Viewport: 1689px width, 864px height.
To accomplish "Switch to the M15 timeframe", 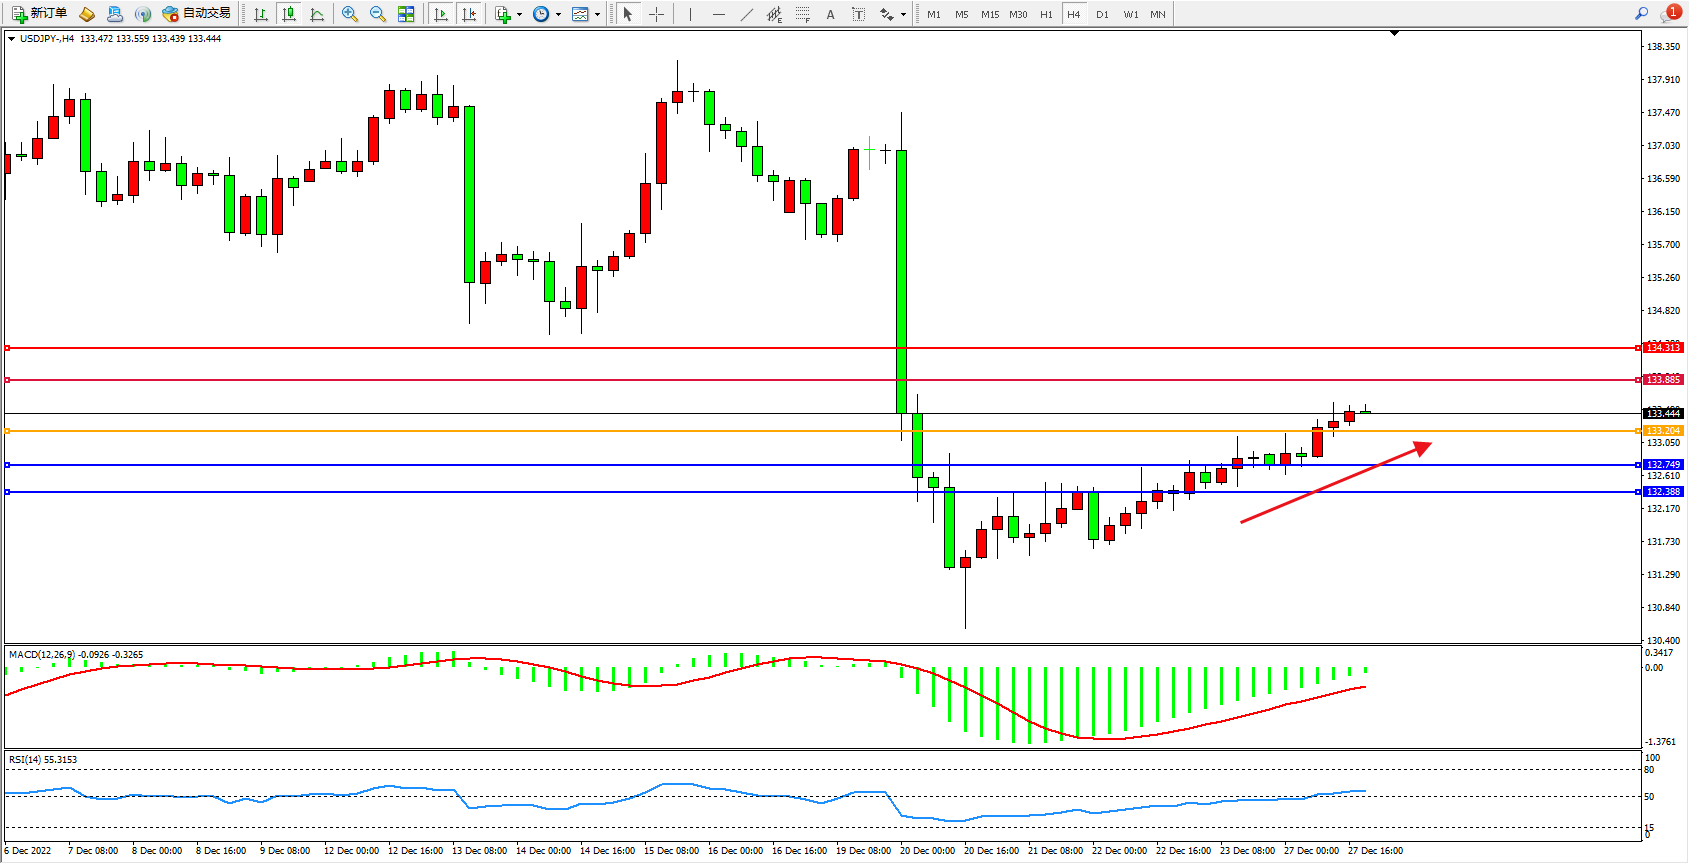I will pyautogui.click(x=990, y=14).
